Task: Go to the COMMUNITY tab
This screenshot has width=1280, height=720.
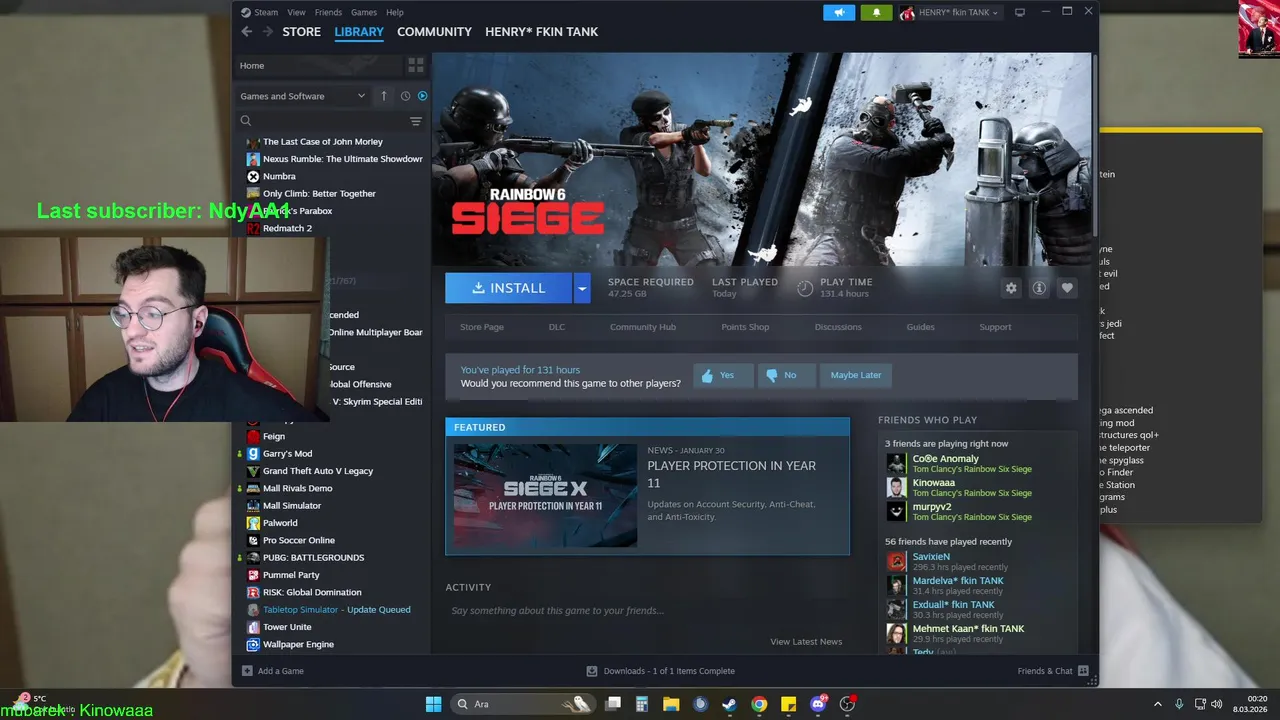Action: pos(434,32)
